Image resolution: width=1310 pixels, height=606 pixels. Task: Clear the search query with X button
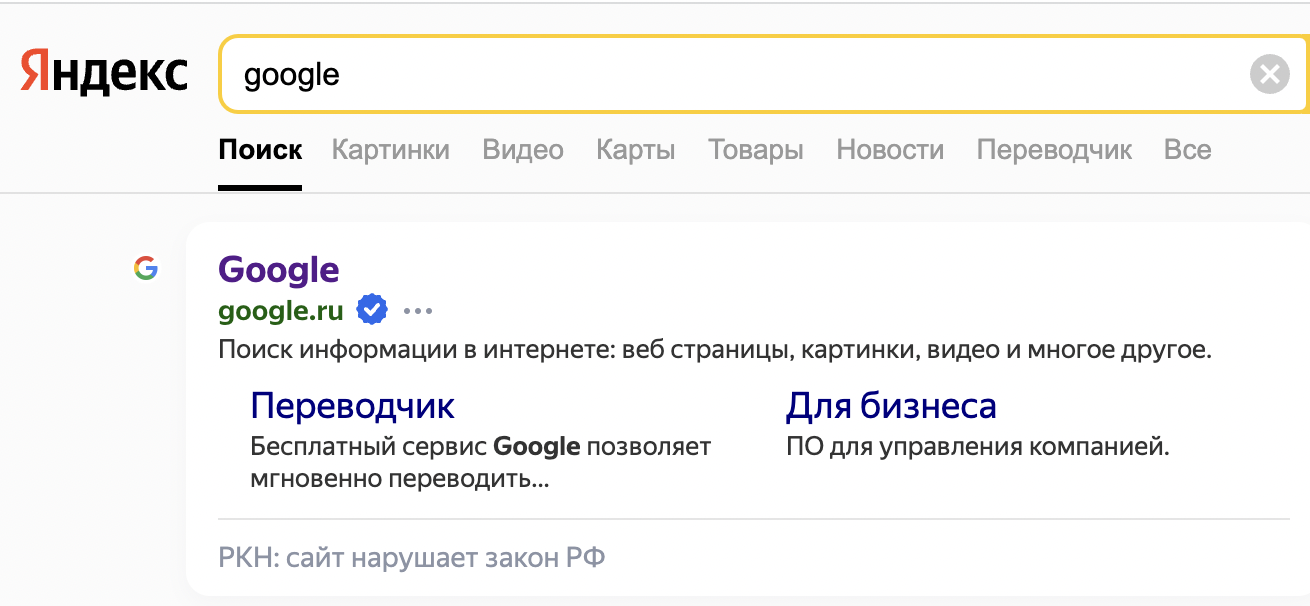pos(1269,74)
